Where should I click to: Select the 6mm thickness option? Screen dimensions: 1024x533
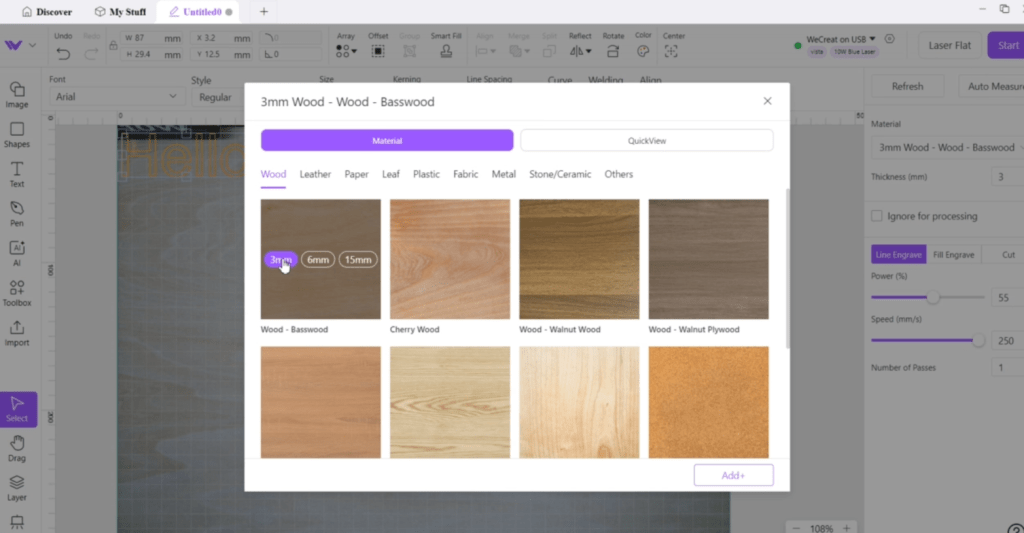pos(317,260)
